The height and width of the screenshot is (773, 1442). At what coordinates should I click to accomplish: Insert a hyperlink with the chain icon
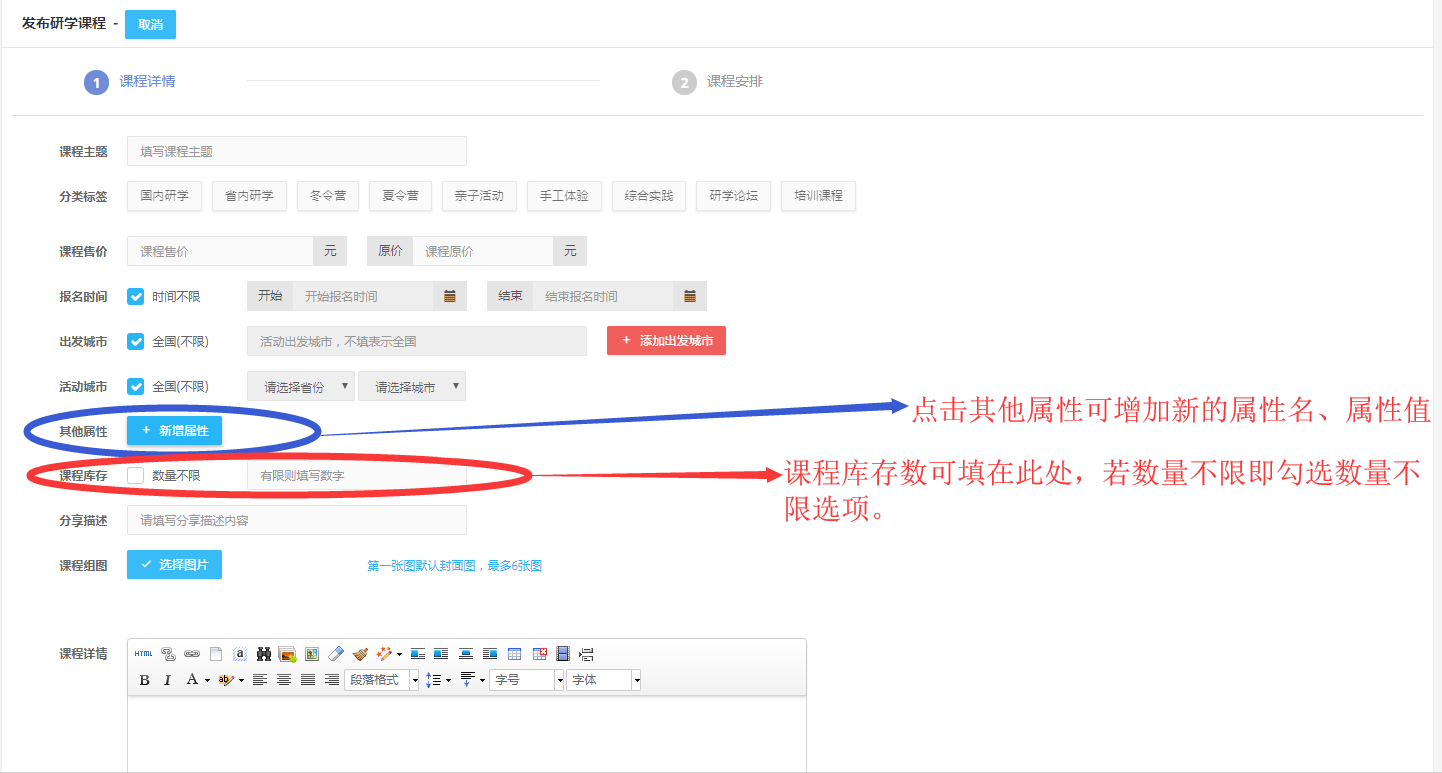(192, 654)
